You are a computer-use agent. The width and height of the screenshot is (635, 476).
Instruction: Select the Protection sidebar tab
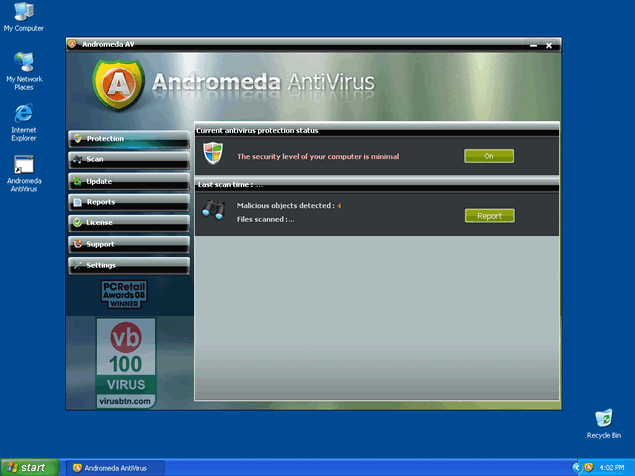coord(128,139)
